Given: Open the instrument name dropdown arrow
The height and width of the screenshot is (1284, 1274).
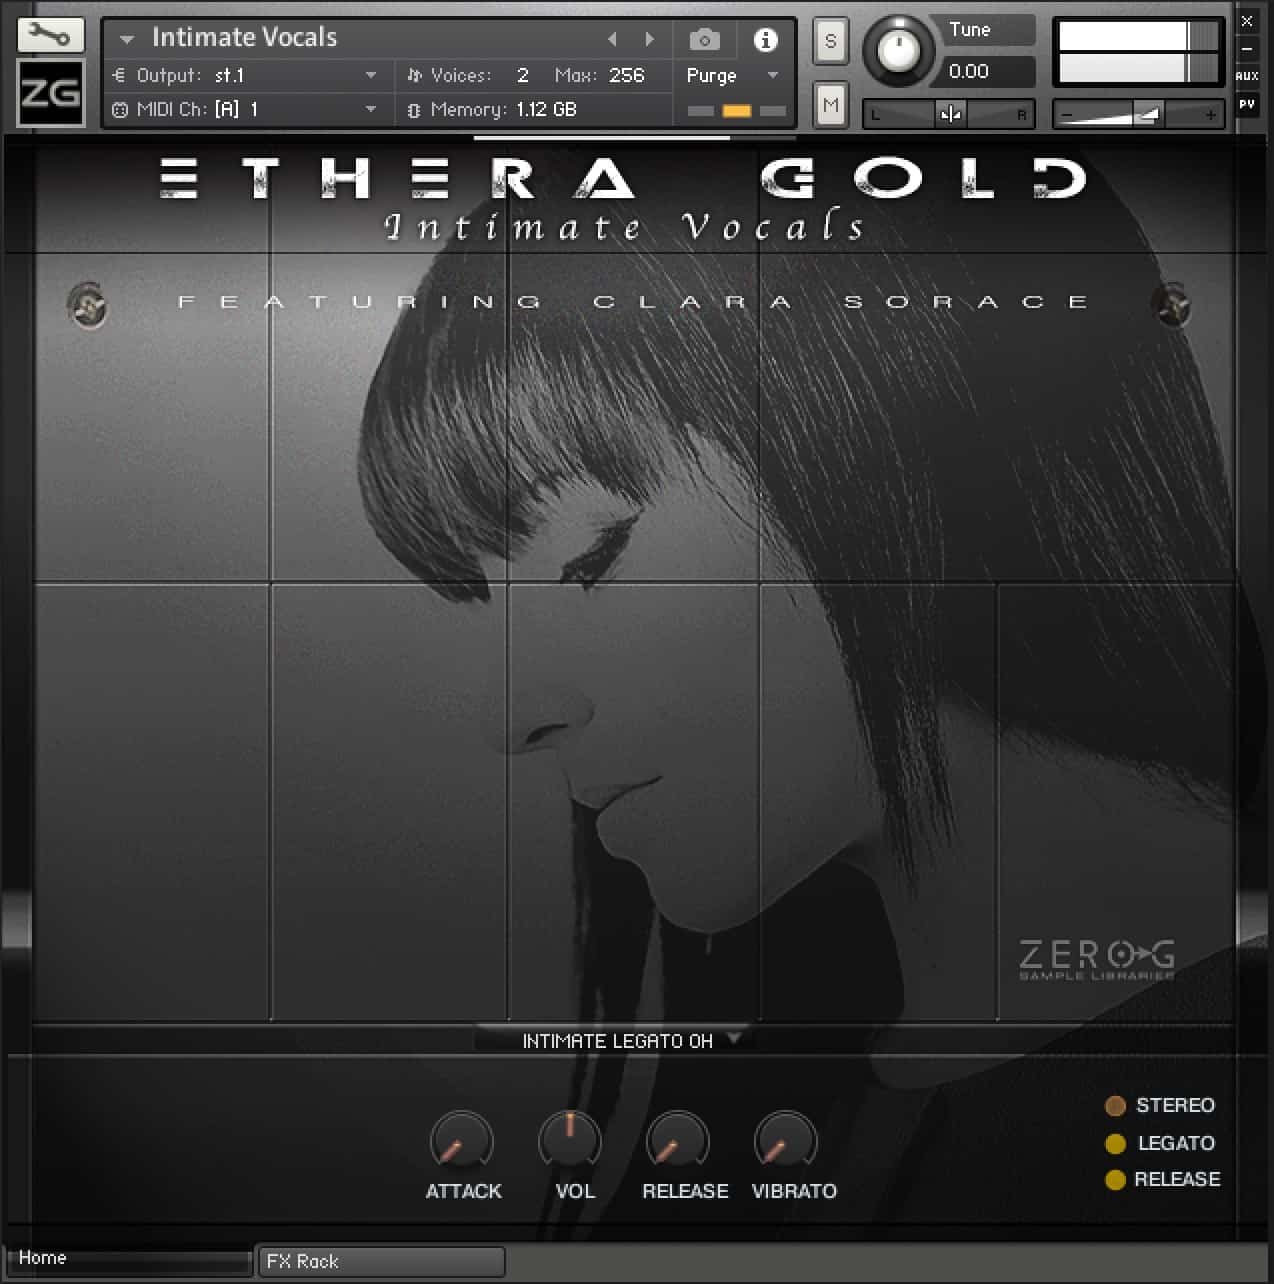Looking at the screenshot, I should coord(127,40).
